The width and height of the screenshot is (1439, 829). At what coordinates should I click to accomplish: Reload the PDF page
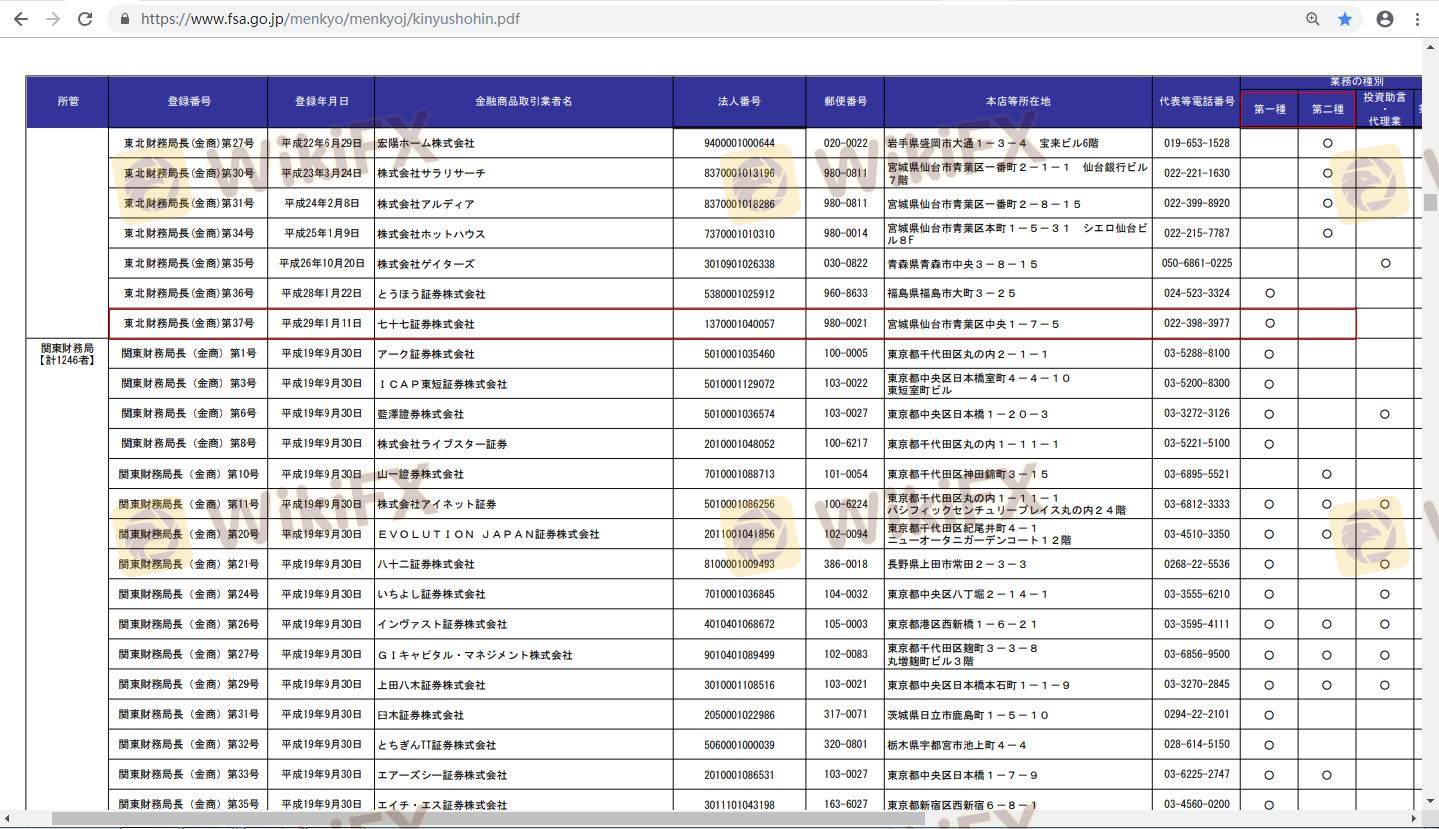85,19
